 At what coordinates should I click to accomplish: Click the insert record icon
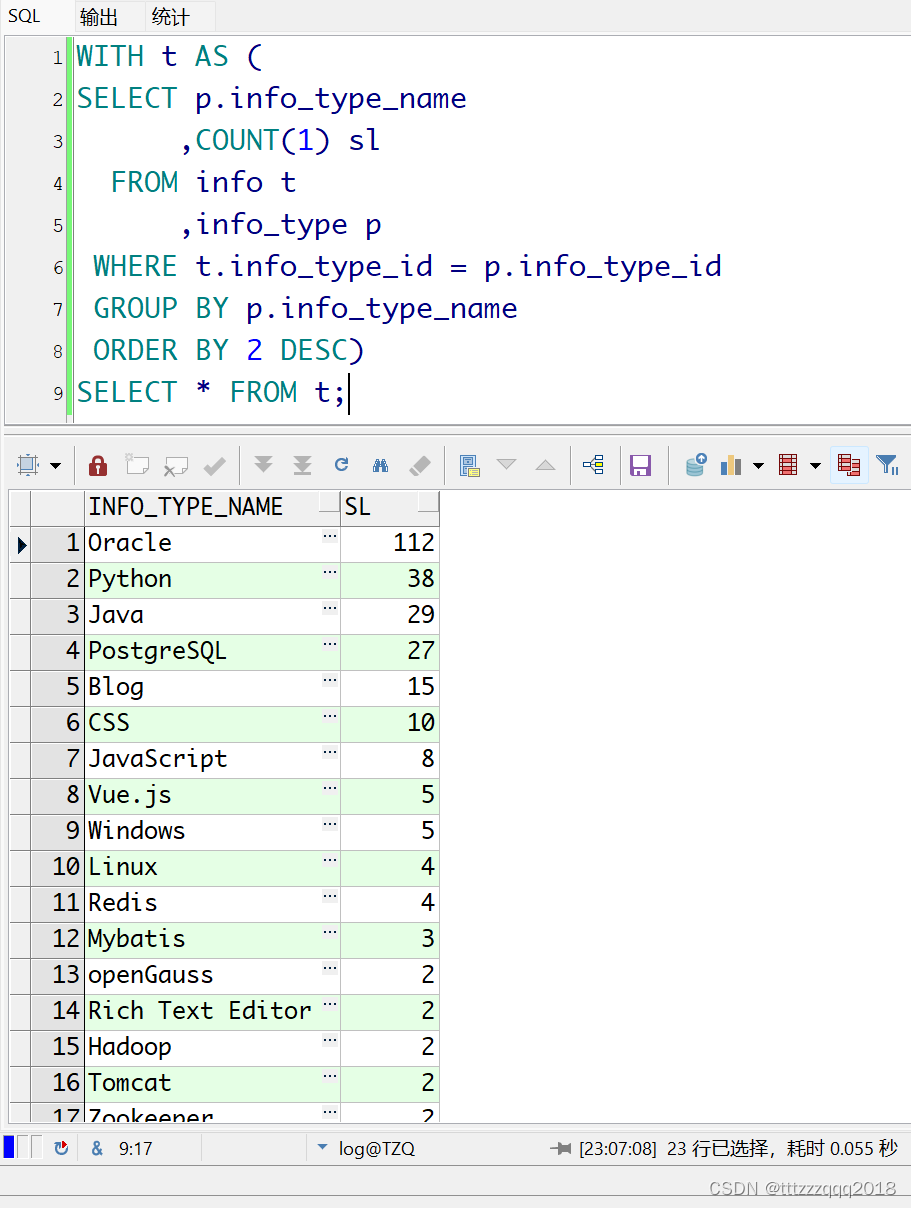click(137, 465)
